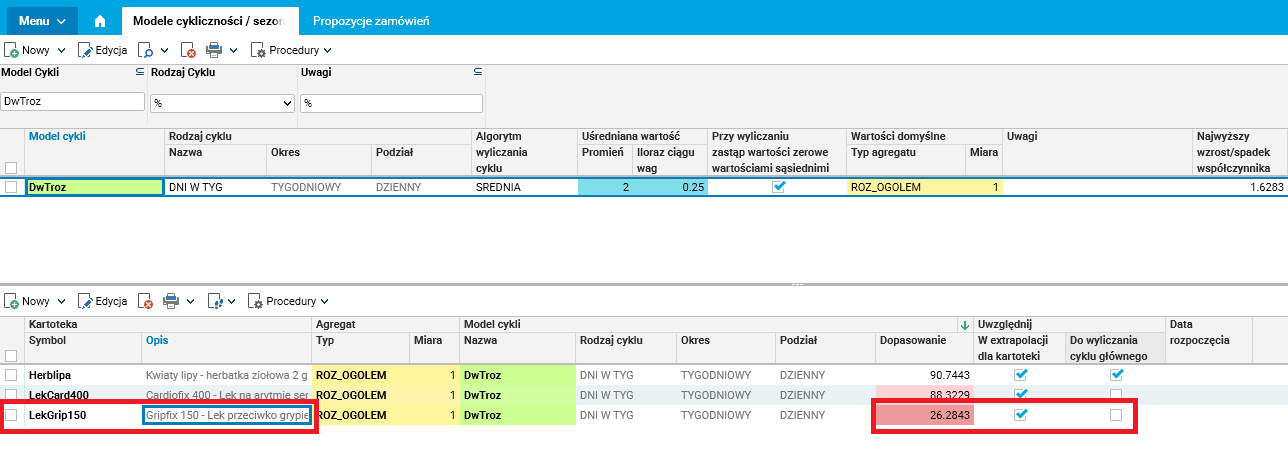Click the filter operator icon beside Uwagi

[x=477, y=72]
